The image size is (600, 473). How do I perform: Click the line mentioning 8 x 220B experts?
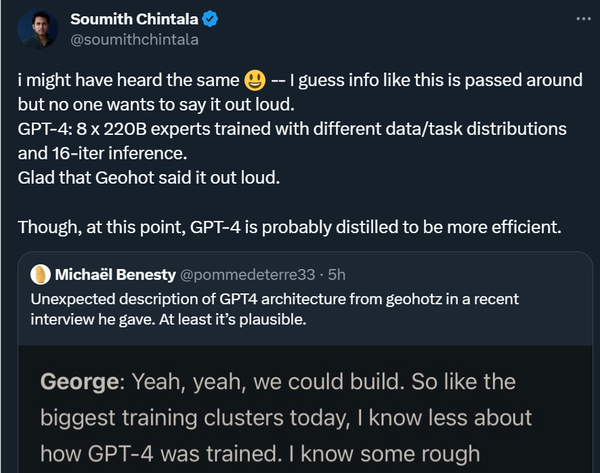coord(292,129)
